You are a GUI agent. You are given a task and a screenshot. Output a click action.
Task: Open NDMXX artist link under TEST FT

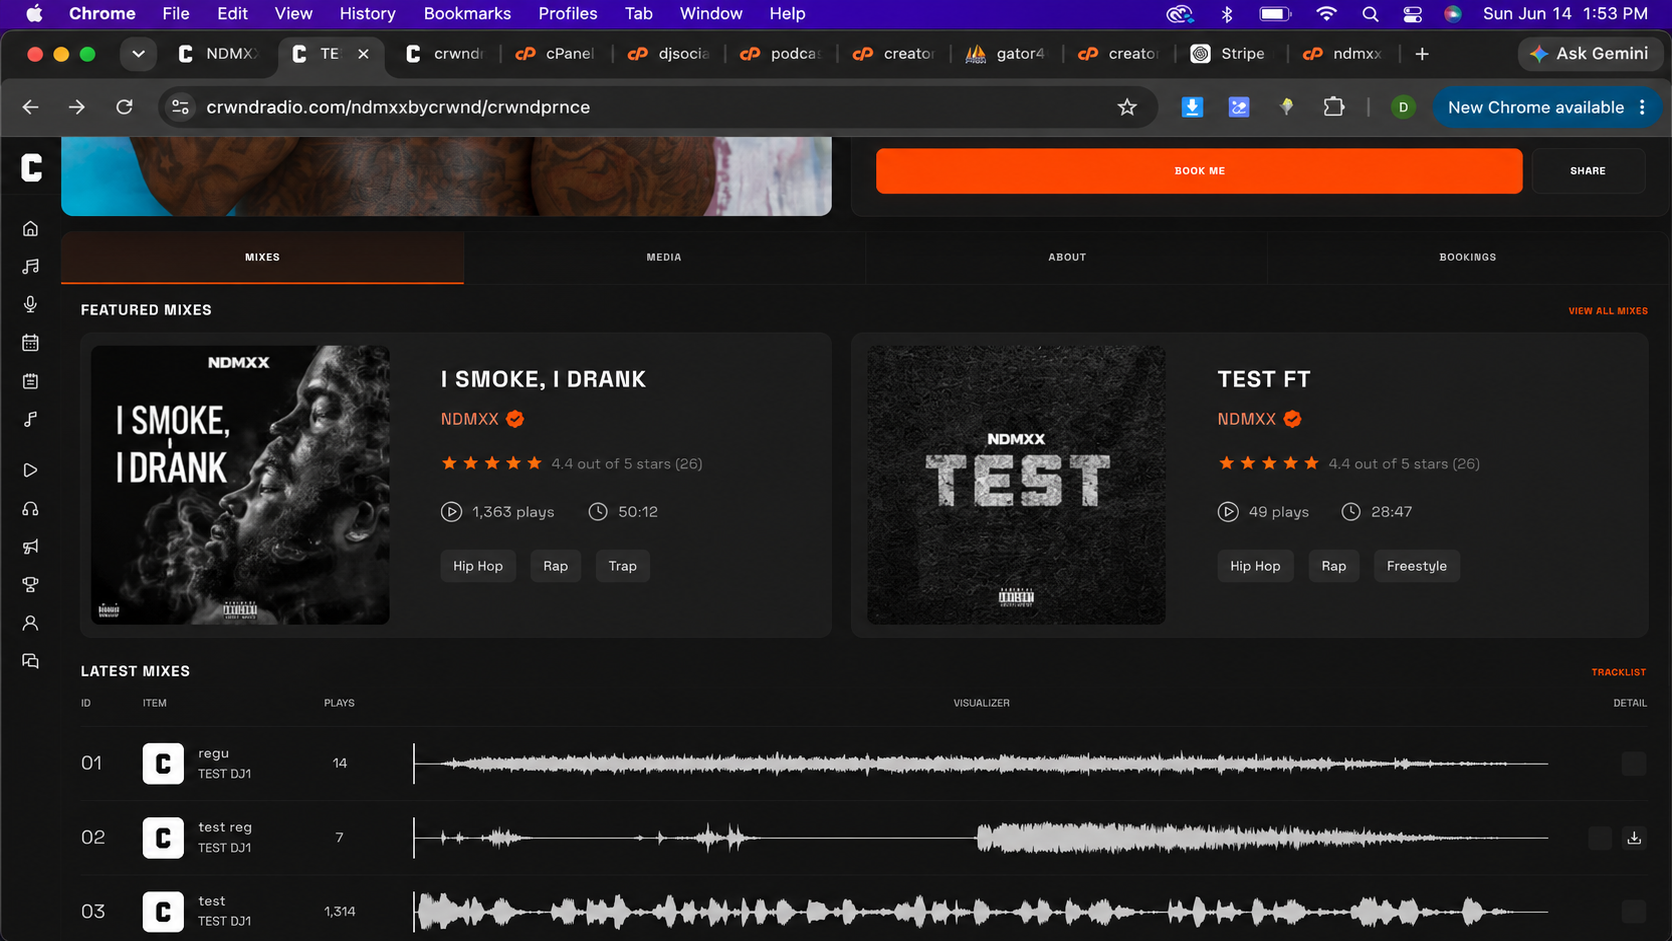click(x=1246, y=419)
